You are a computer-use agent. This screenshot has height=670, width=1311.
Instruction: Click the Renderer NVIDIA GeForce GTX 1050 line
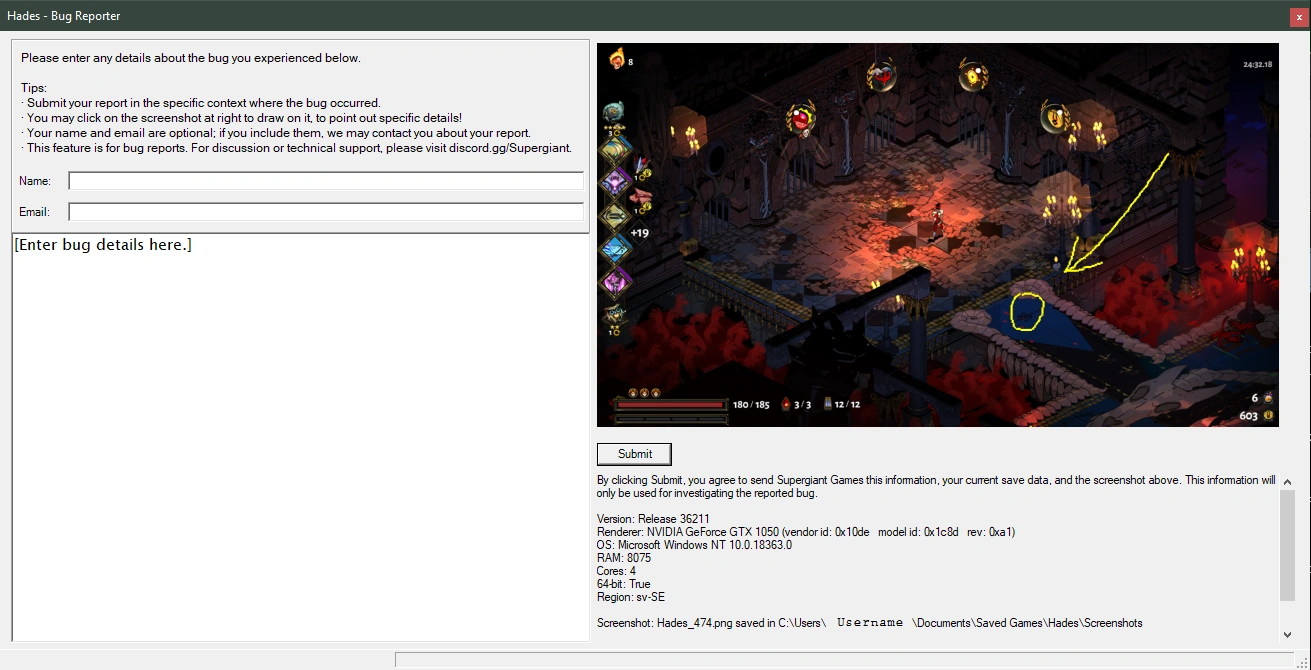point(806,532)
